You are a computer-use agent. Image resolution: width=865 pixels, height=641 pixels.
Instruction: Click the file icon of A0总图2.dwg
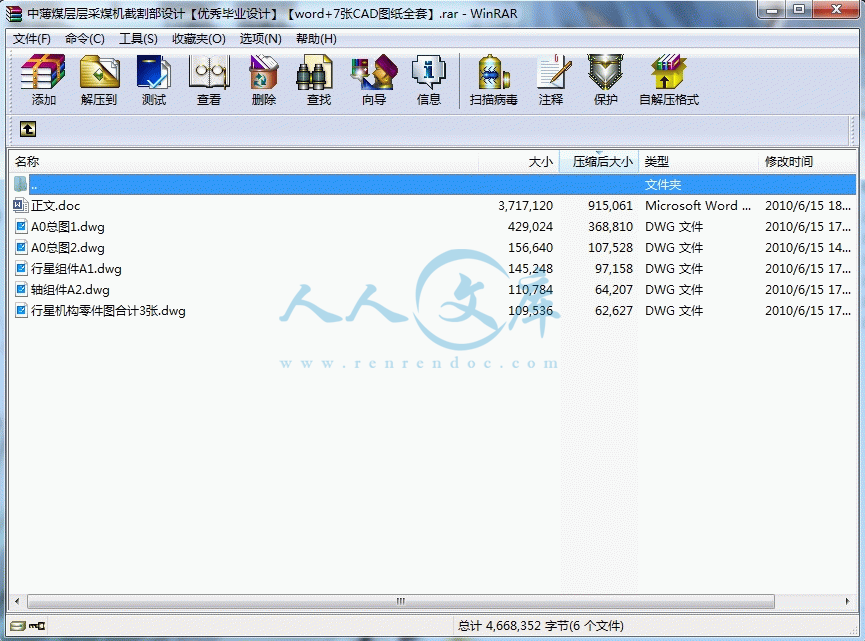pos(21,248)
